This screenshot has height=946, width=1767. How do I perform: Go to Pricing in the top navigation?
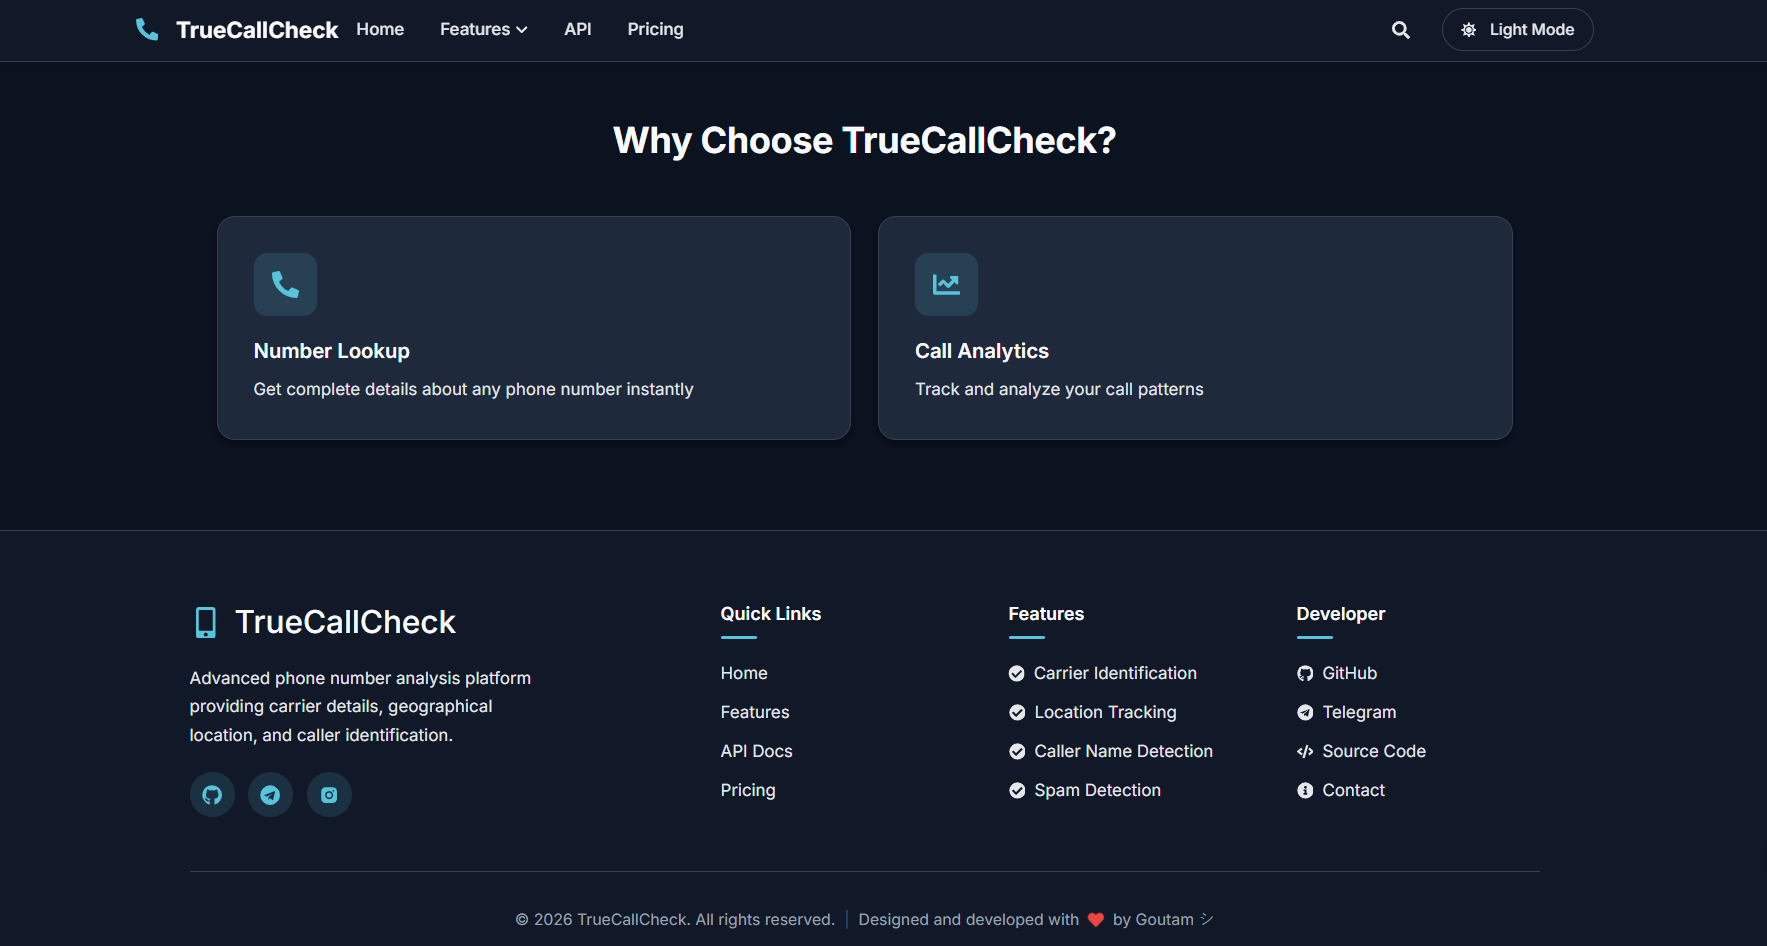(x=655, y=30)
